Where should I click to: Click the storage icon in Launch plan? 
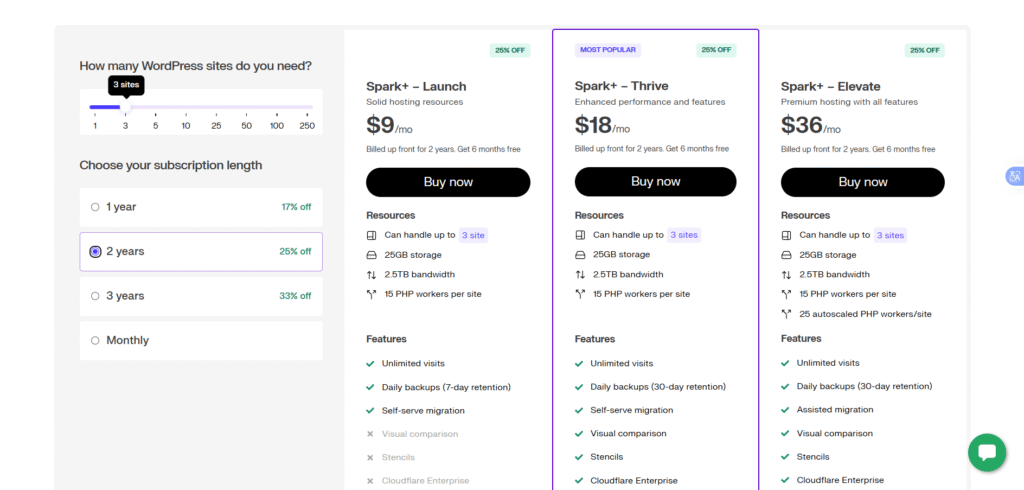point(371,255)
